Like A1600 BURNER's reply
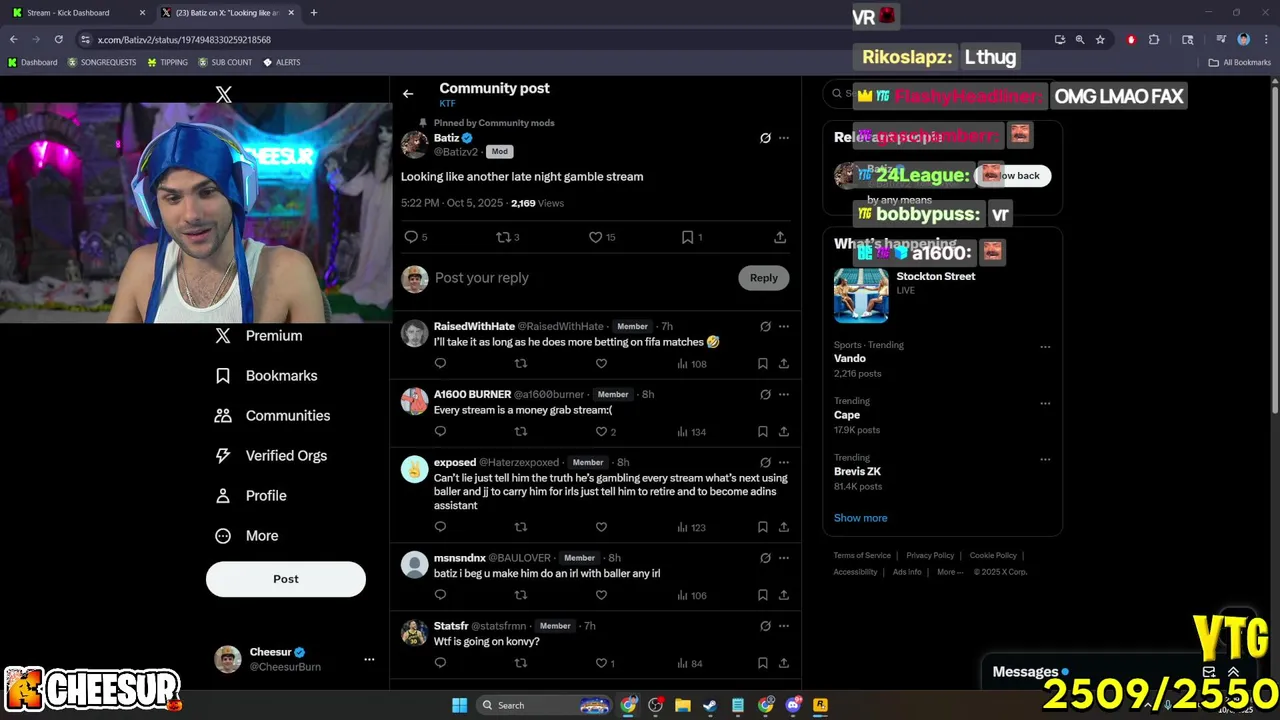1280x720 pixels. point(601,432)
